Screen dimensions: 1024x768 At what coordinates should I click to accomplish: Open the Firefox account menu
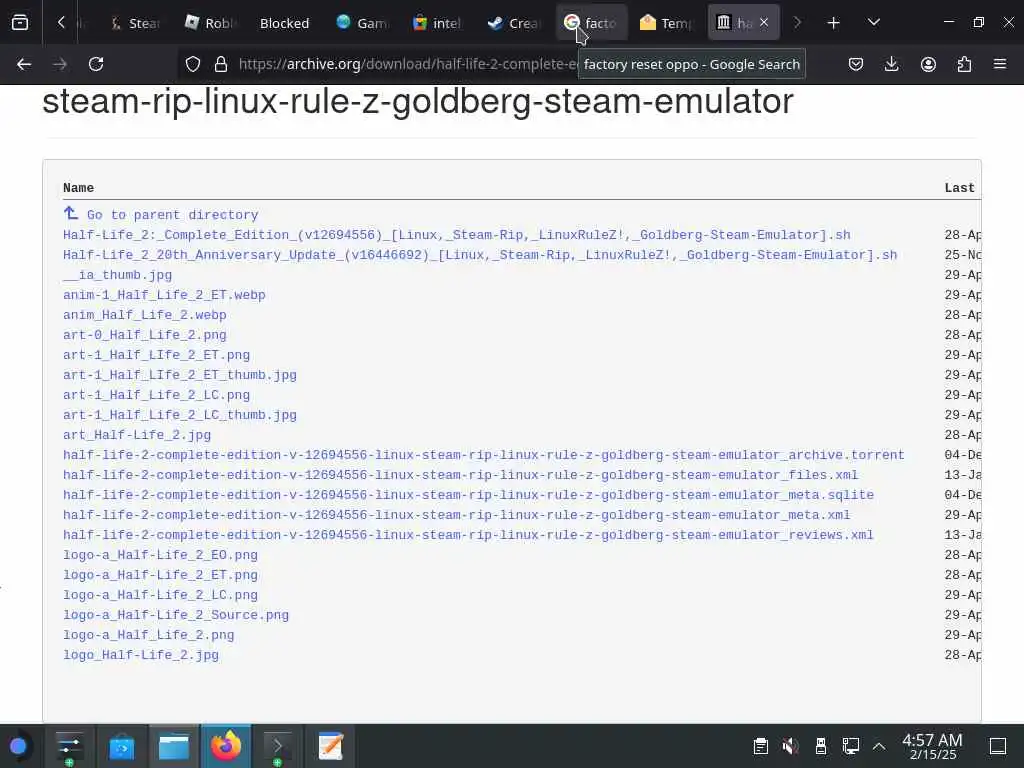pos(928,64)
